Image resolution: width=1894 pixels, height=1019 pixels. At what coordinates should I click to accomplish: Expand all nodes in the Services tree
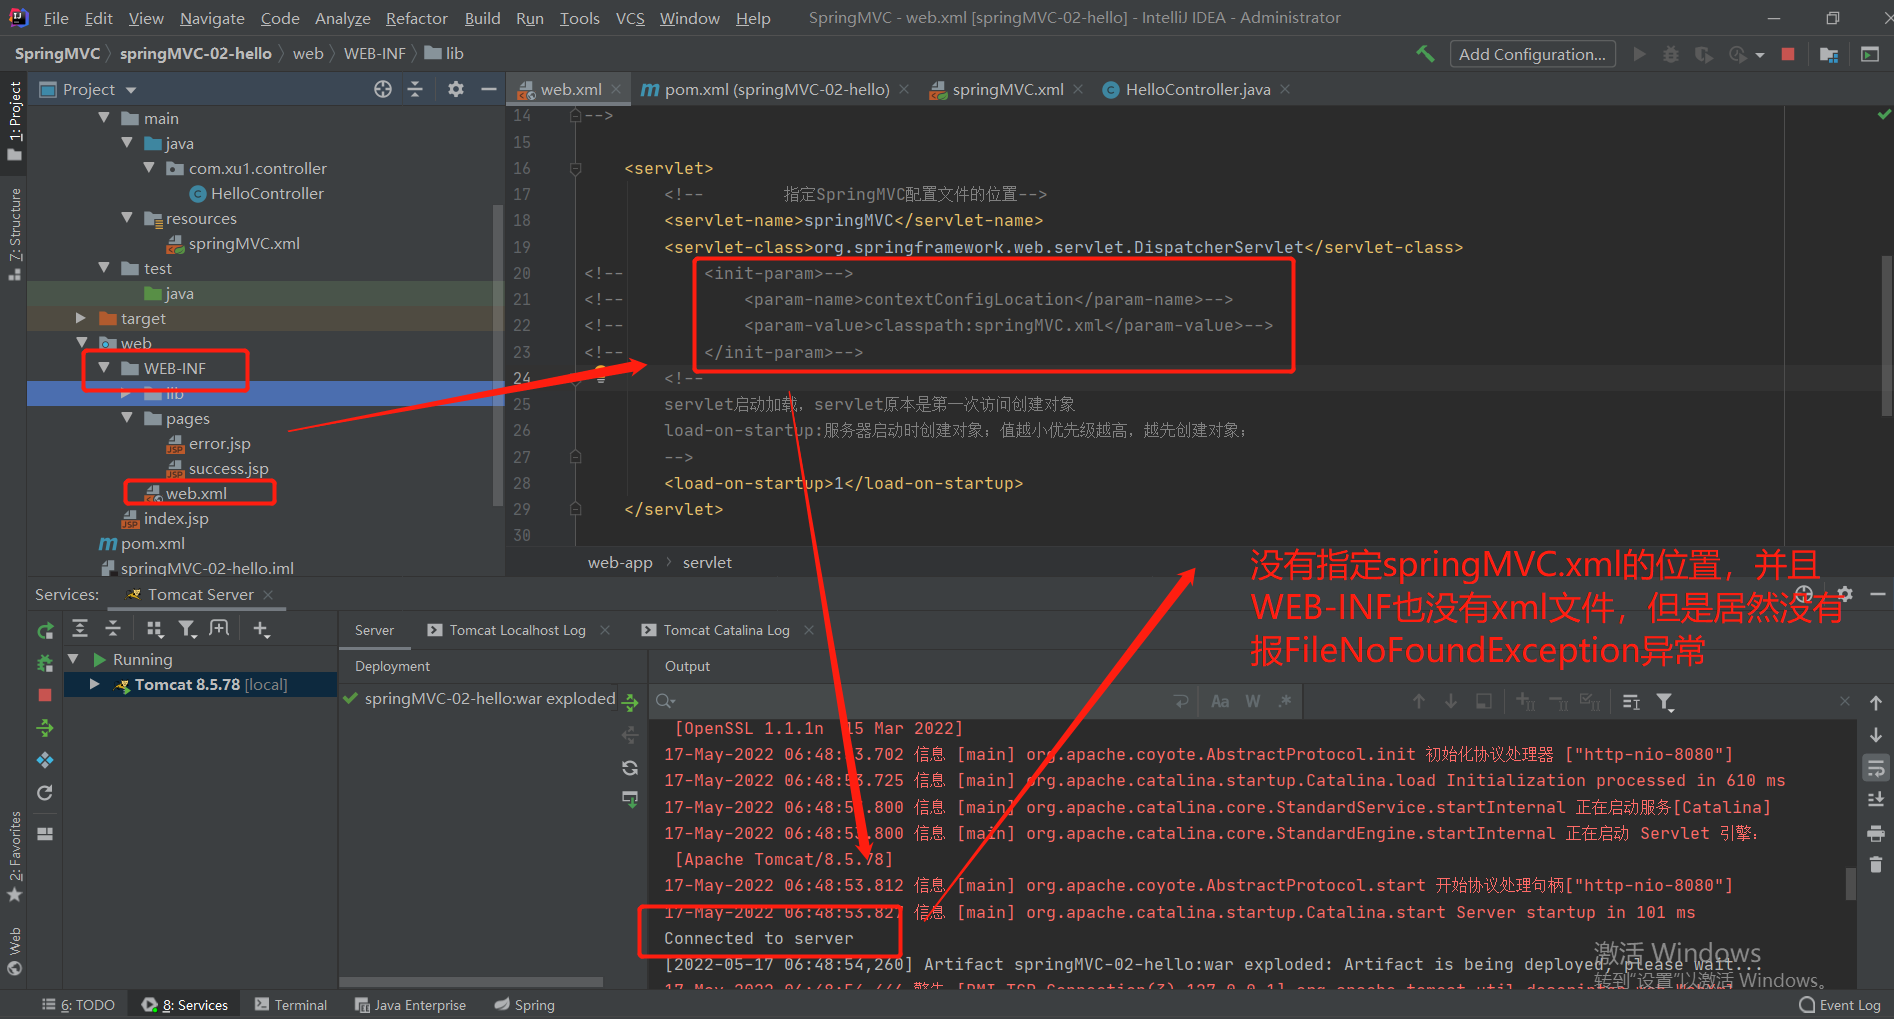point(80,628)
